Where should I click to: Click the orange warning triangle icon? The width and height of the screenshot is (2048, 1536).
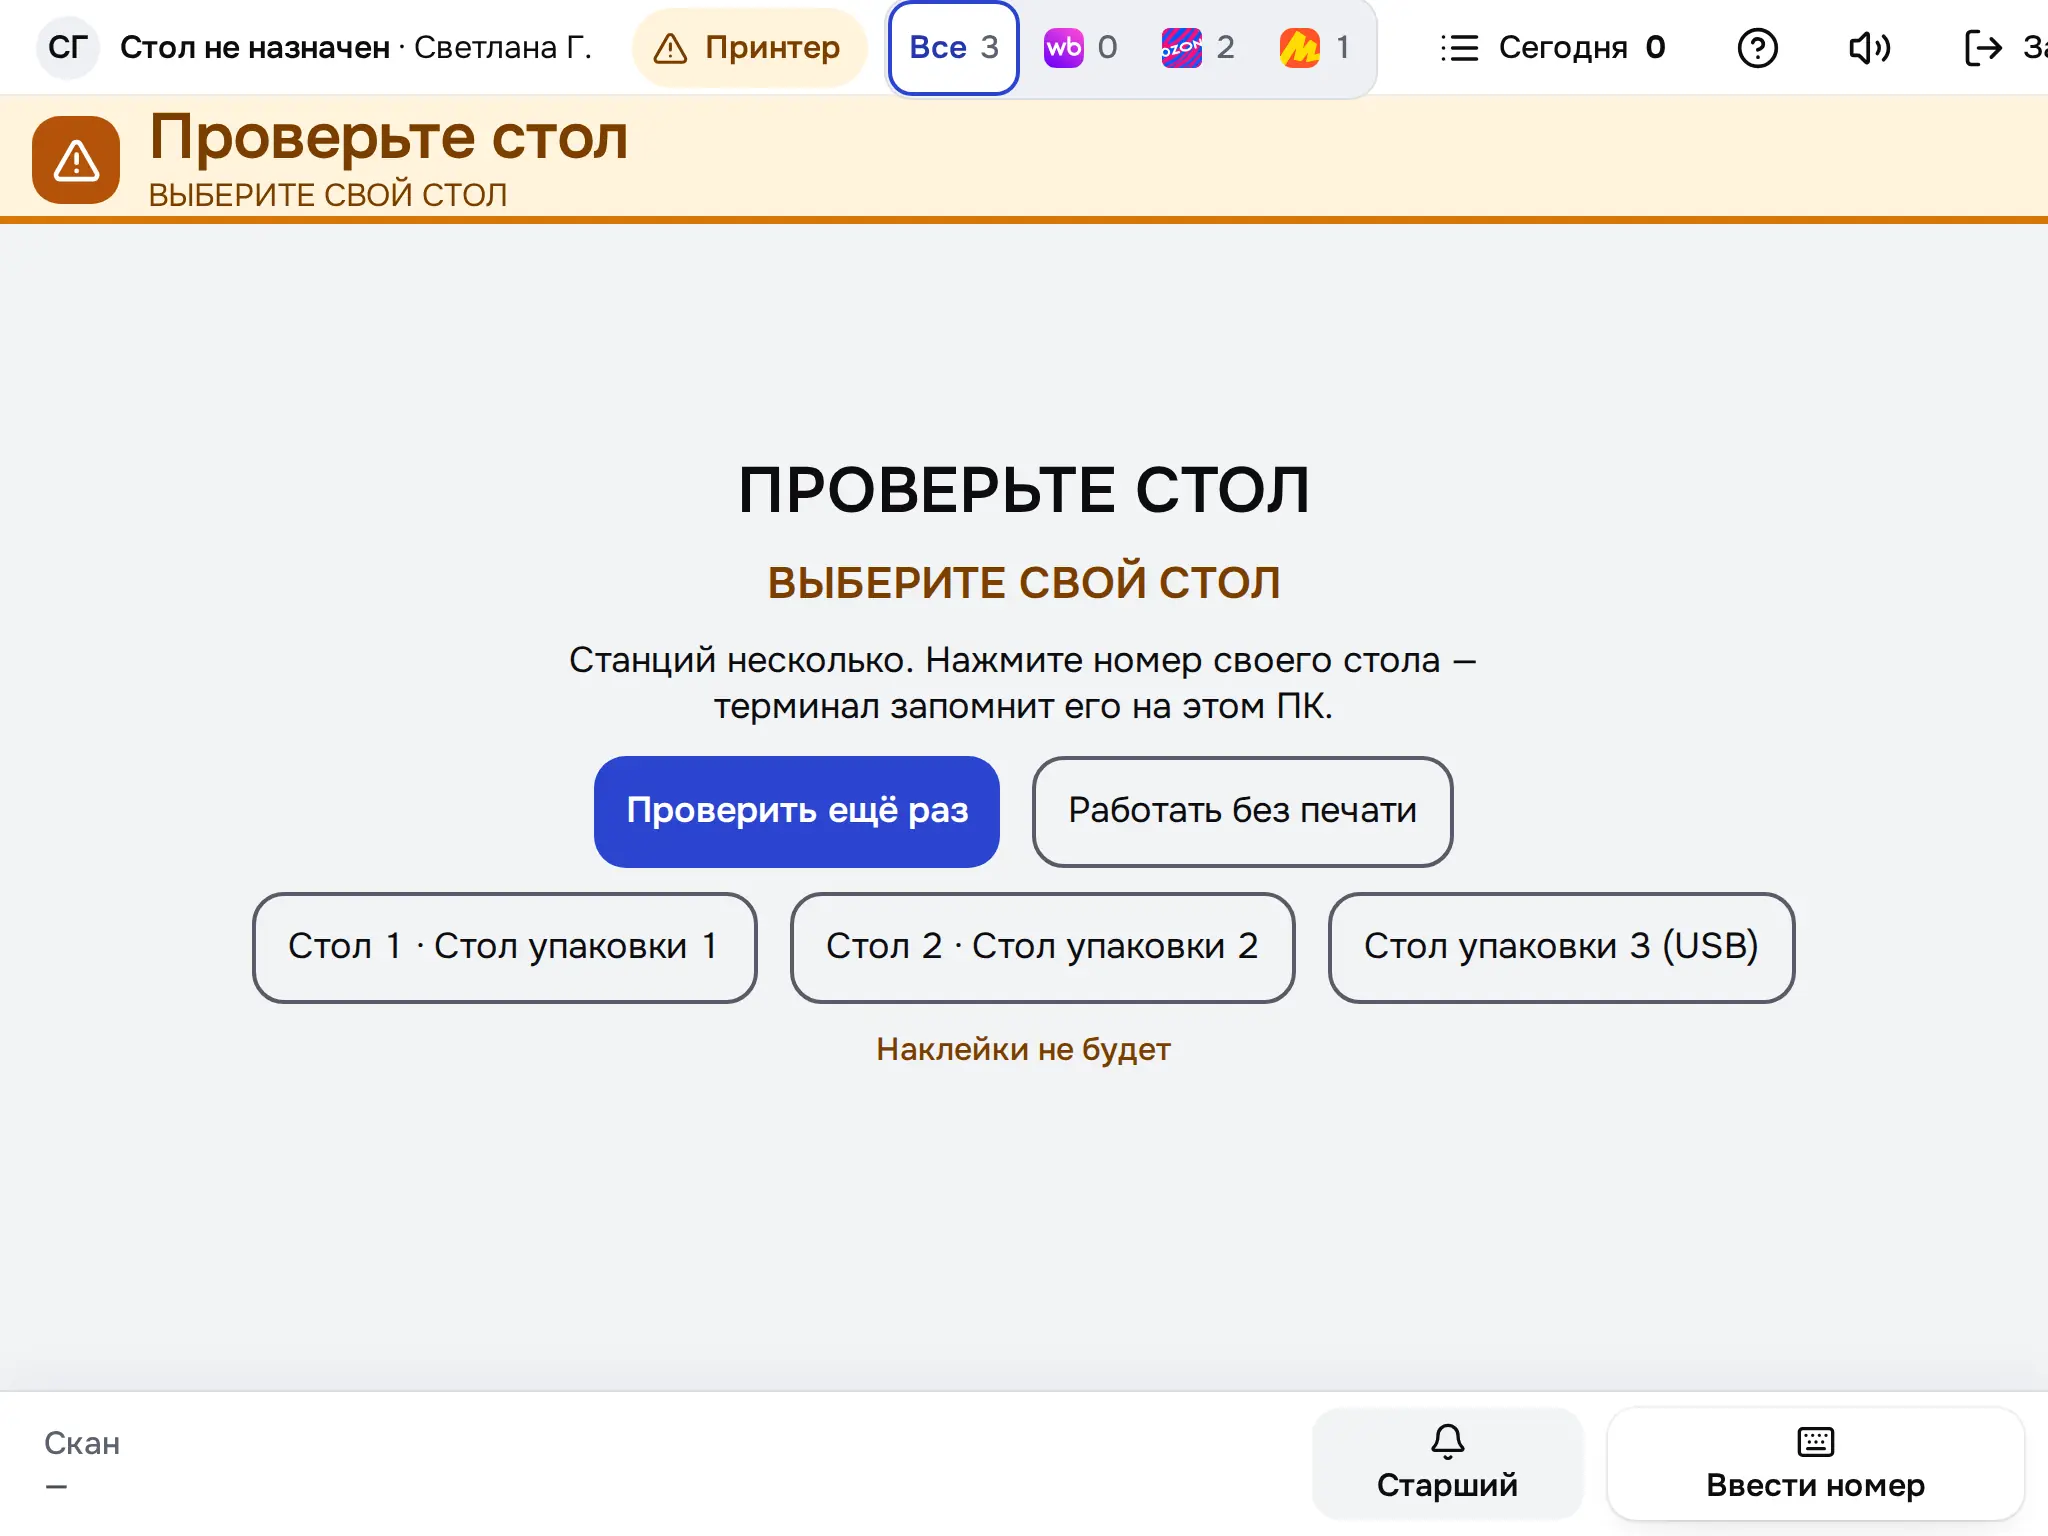coord(76,160)
